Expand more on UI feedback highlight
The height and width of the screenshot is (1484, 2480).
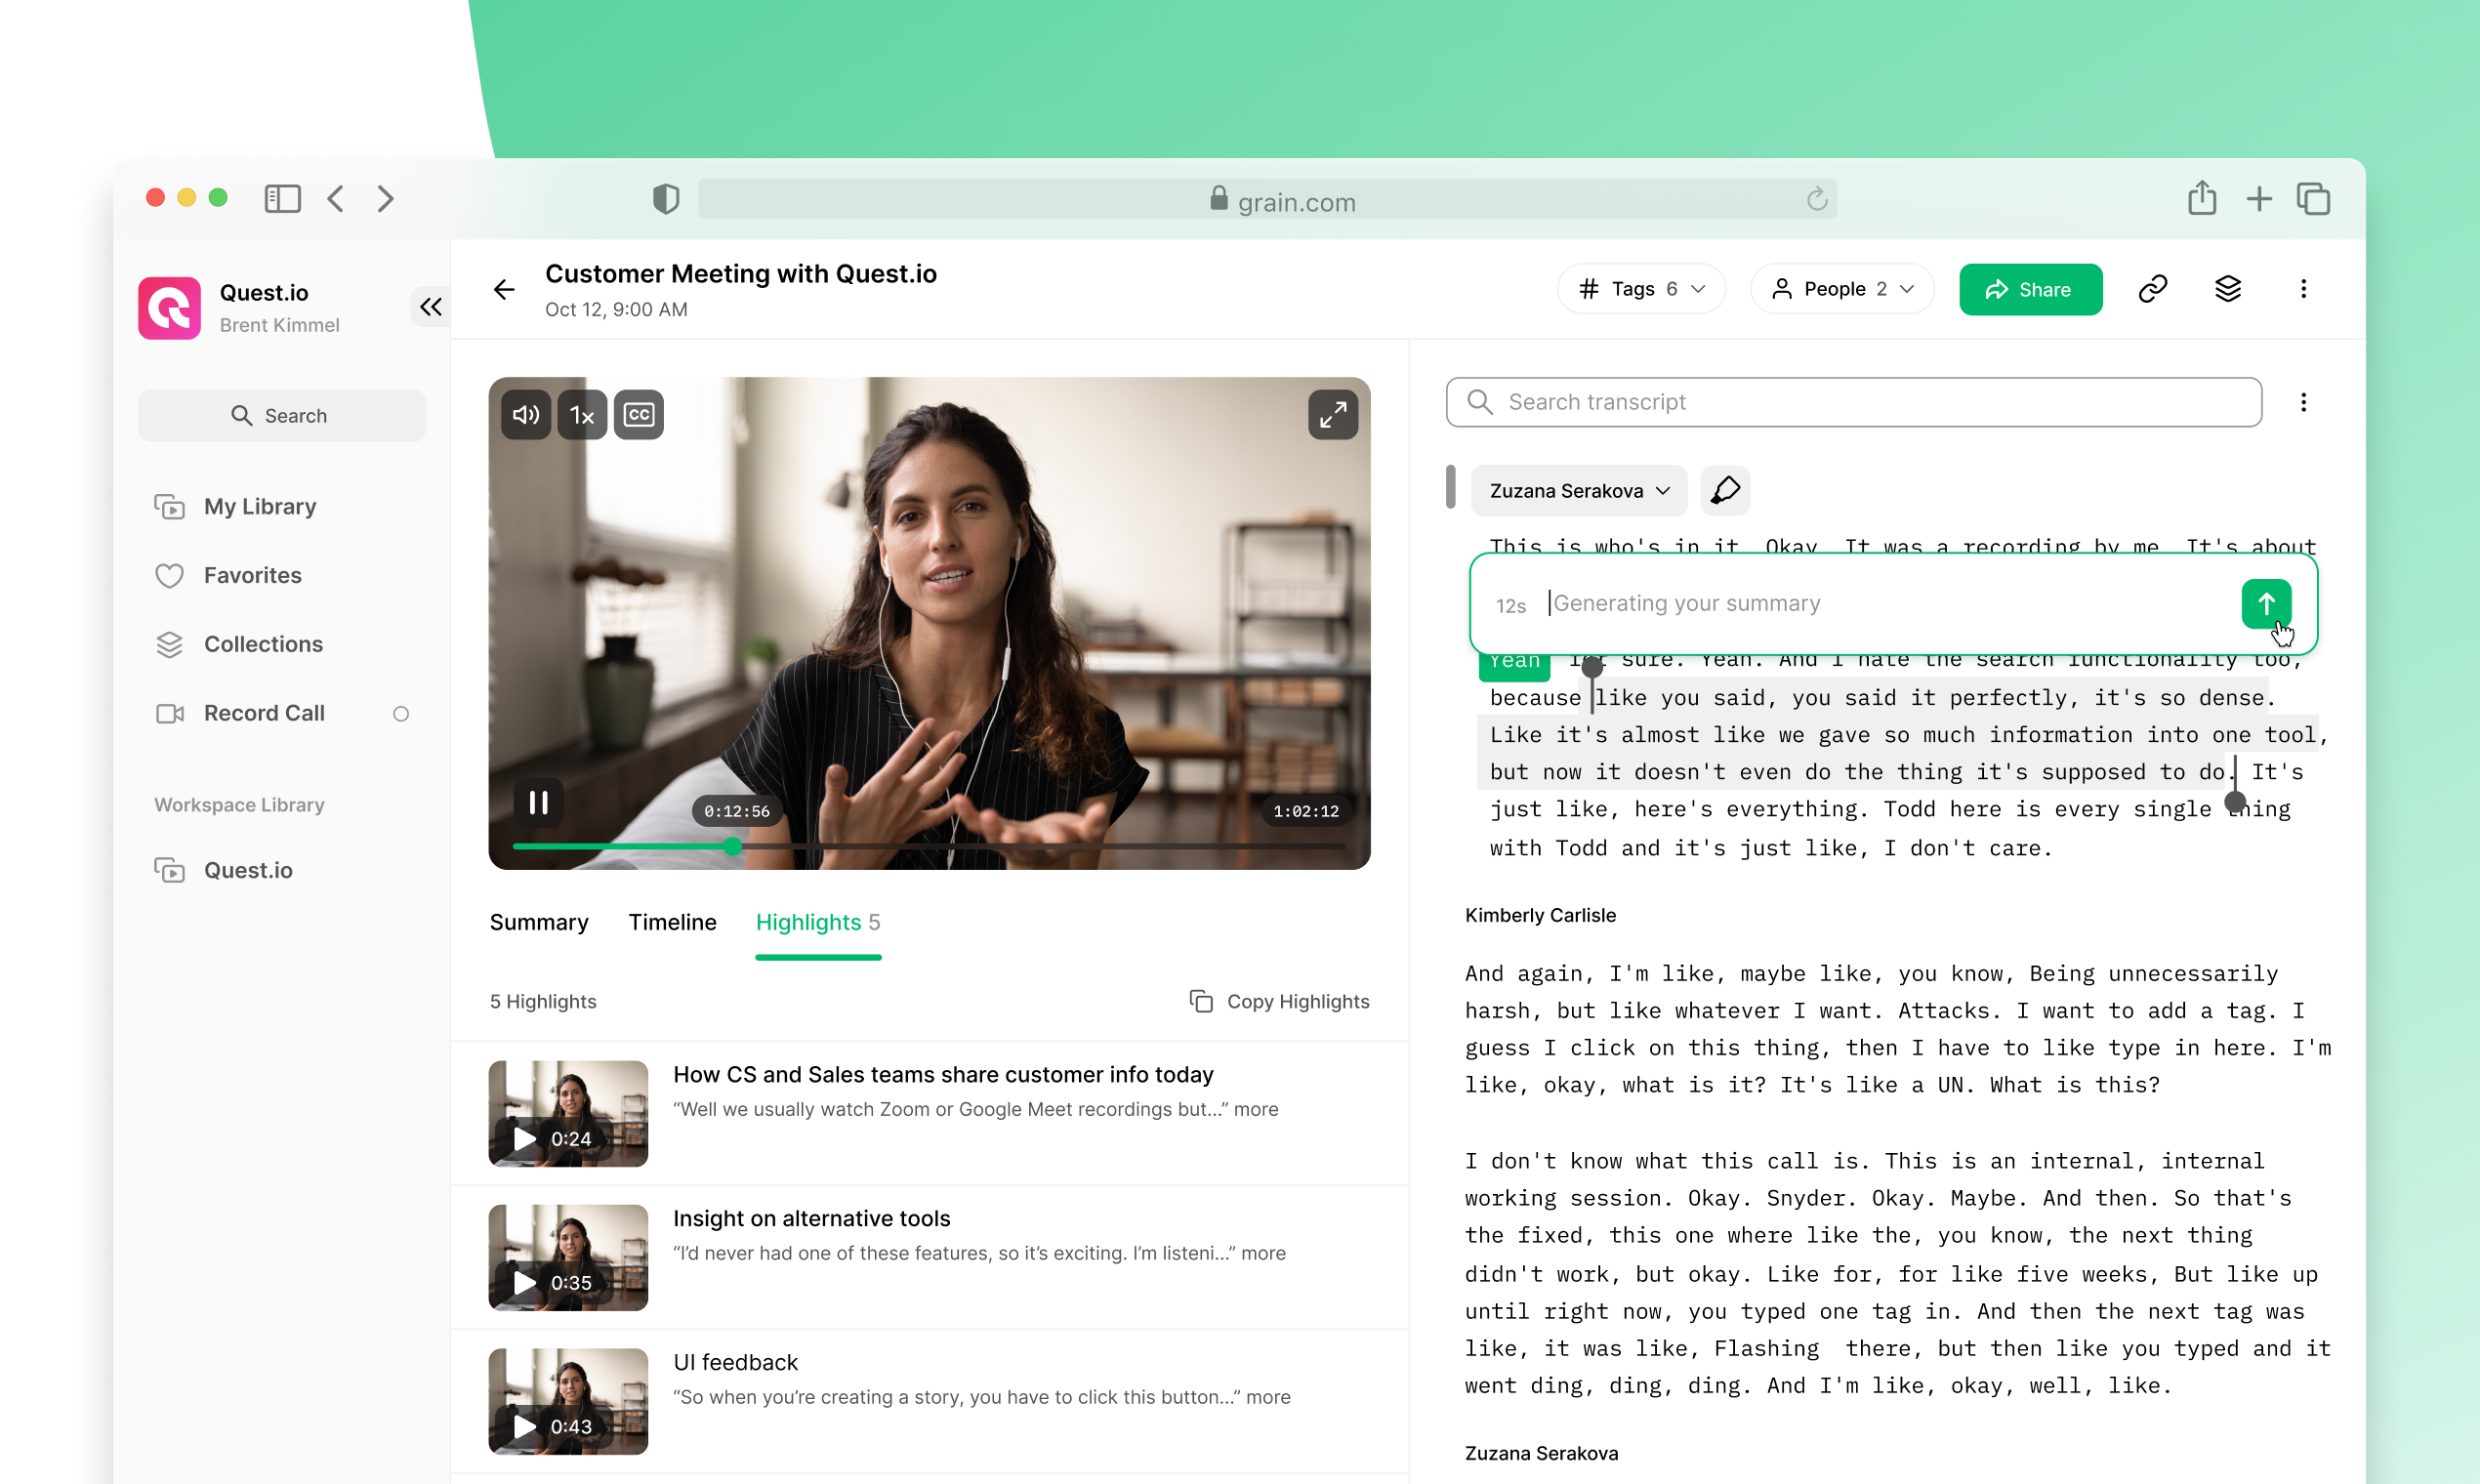coord(1268,1397)
